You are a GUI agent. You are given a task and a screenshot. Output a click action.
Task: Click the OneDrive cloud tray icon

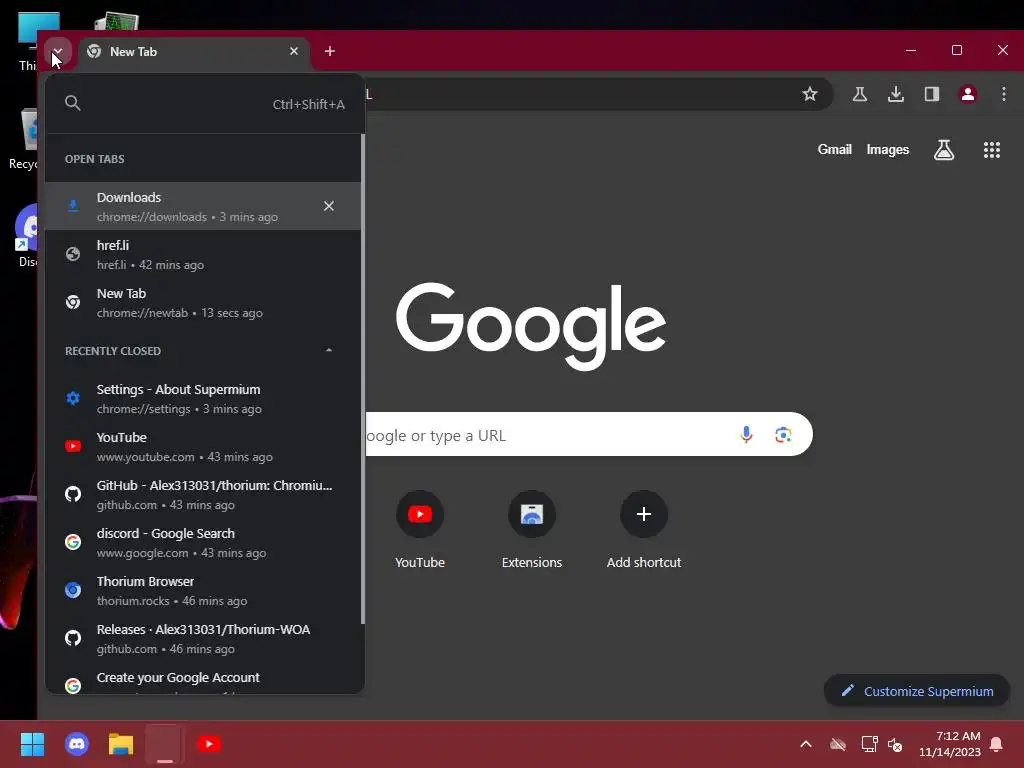click(x=838, y=744)
